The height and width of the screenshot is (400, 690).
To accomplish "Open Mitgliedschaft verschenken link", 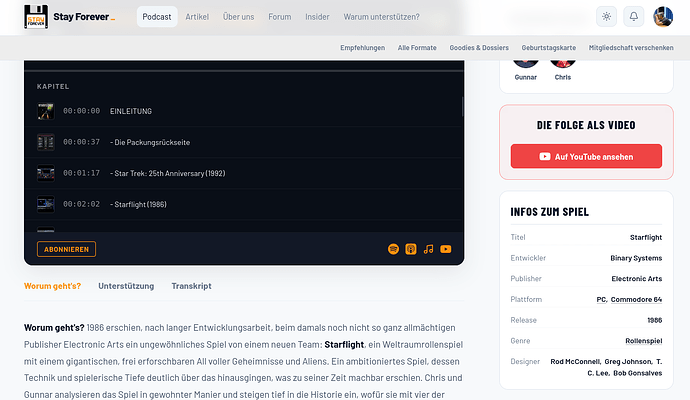I will click(631, 48).
